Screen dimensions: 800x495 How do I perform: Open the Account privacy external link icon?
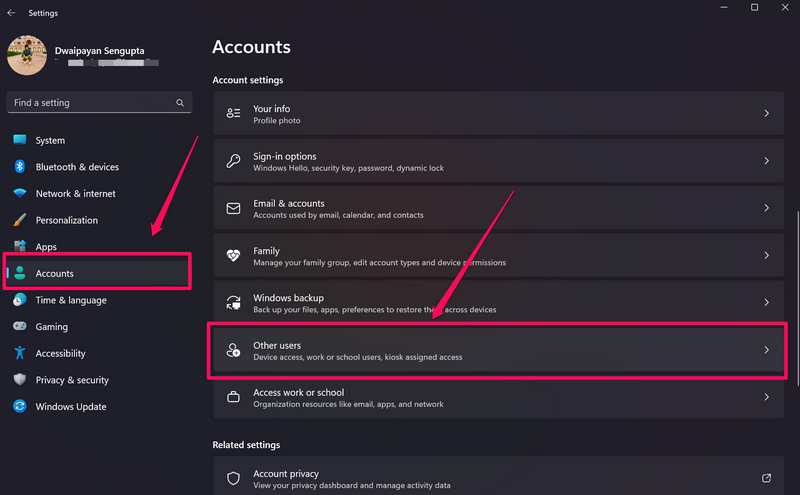[x=766, y=478]
